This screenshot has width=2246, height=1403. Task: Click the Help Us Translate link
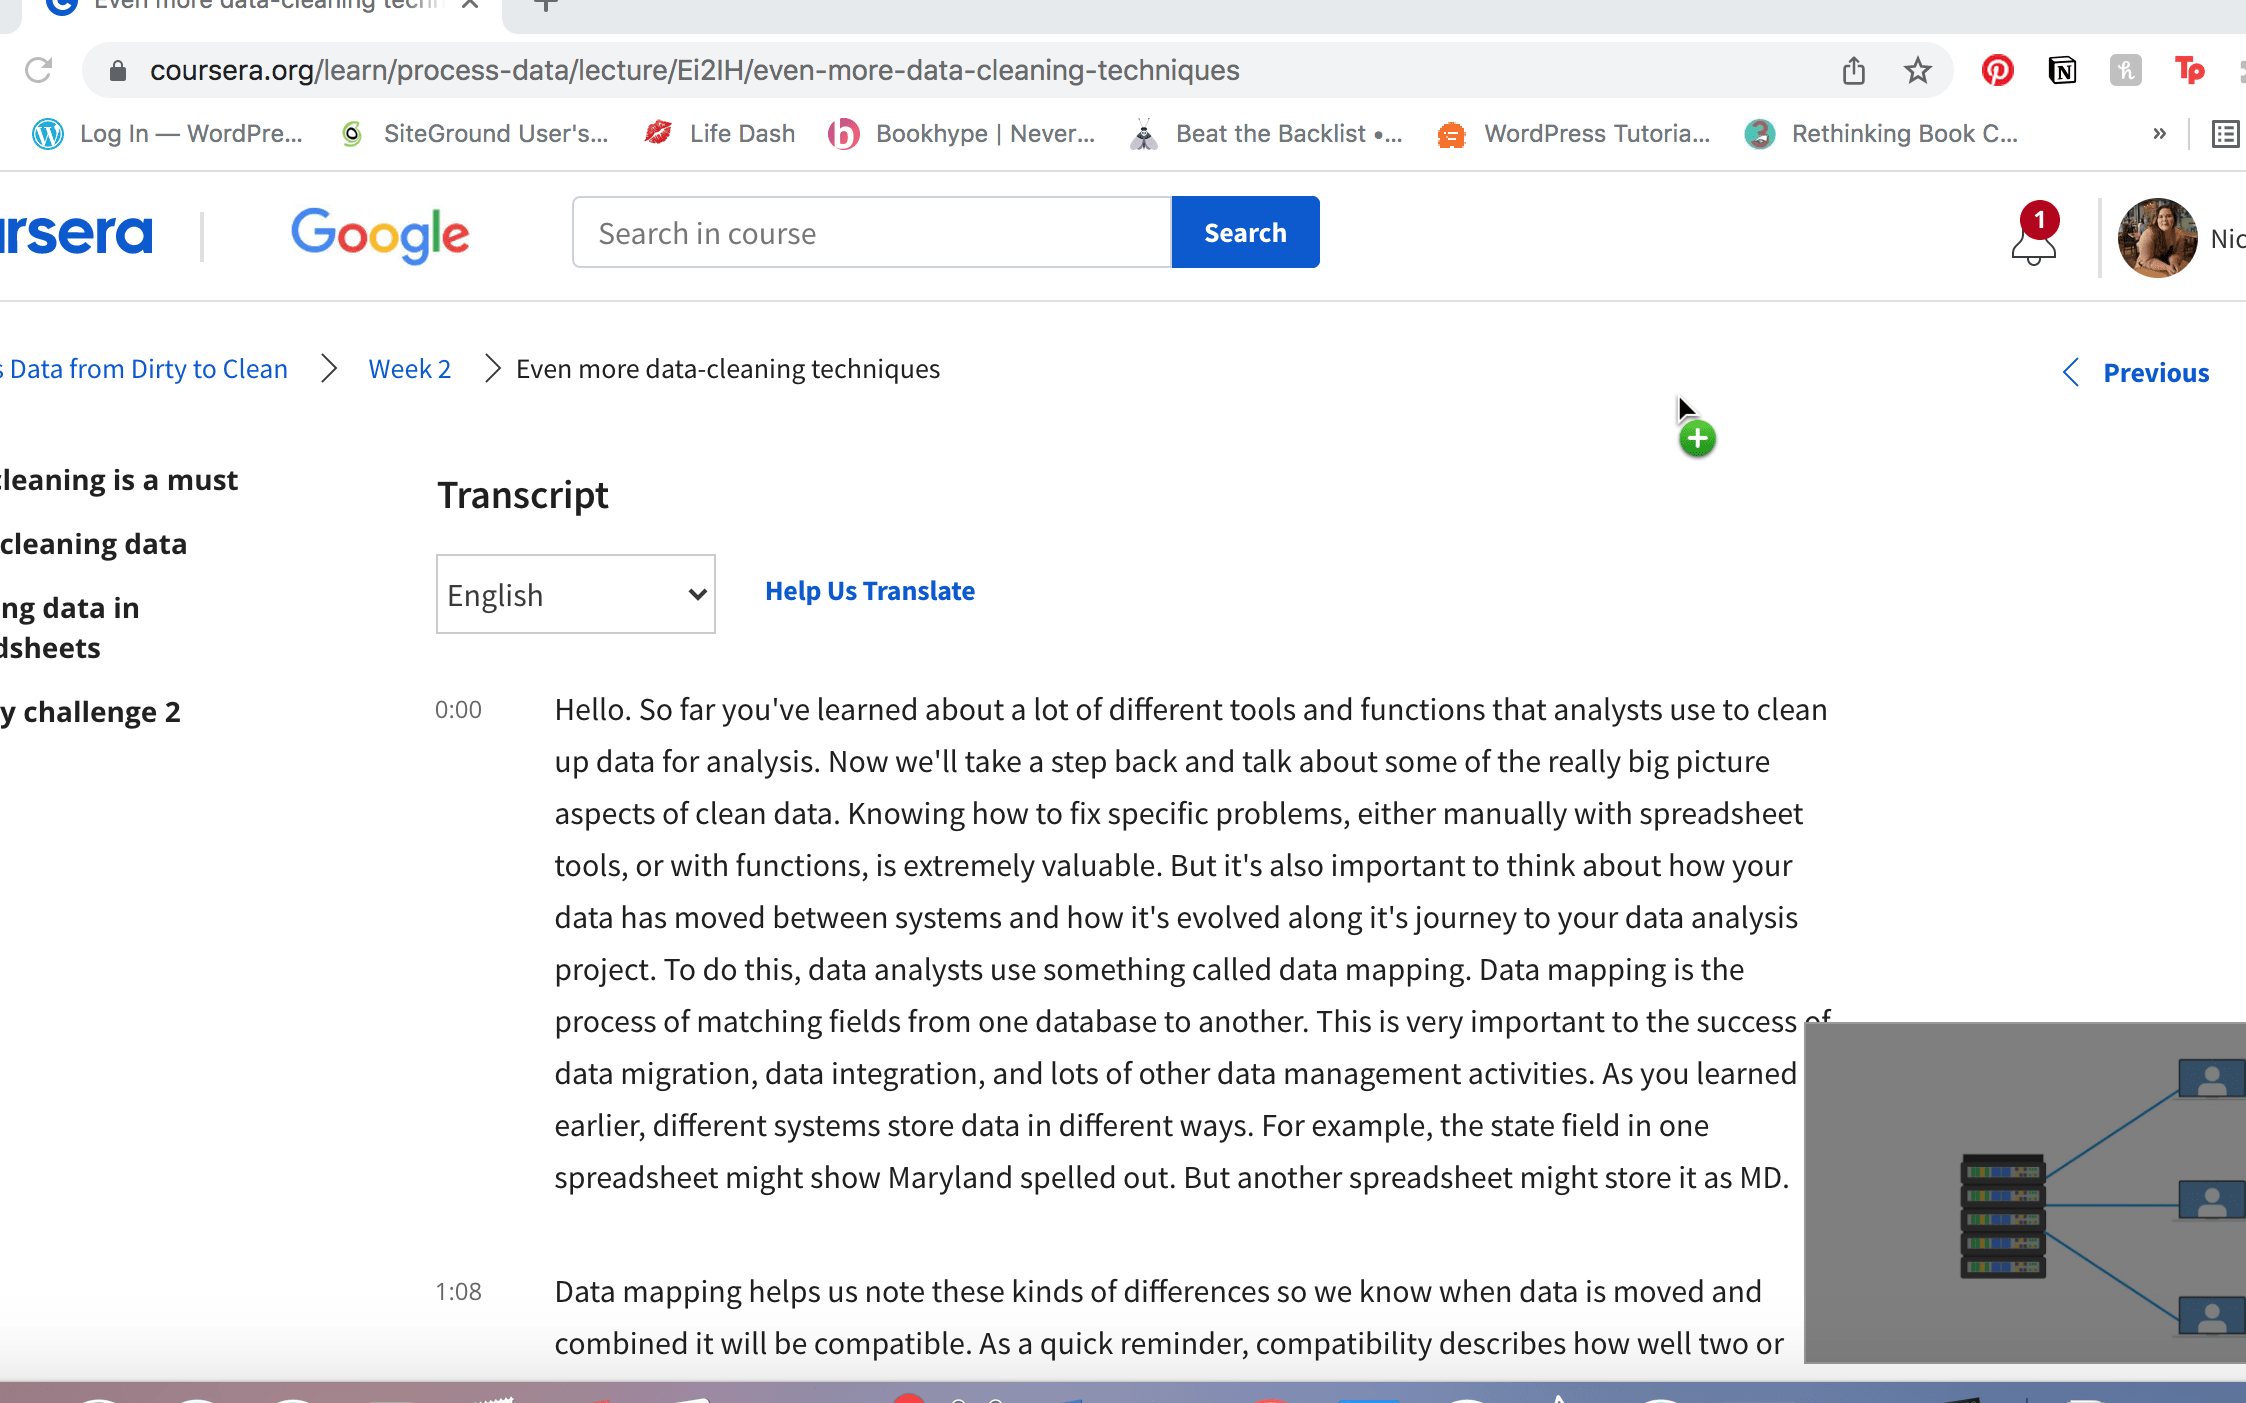pyautogui.click(x=869, y=590)
